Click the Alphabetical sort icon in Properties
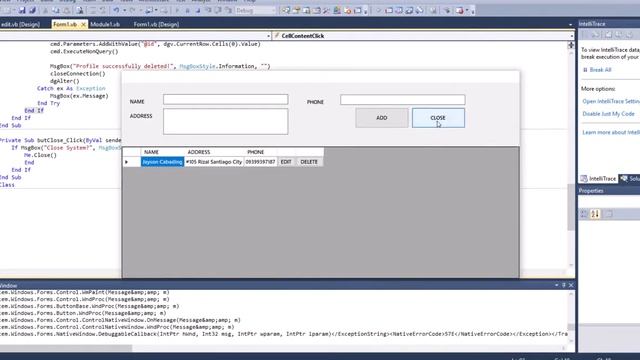Image resolution: width=640 pixels, height=360 pixels. point(595,213)
